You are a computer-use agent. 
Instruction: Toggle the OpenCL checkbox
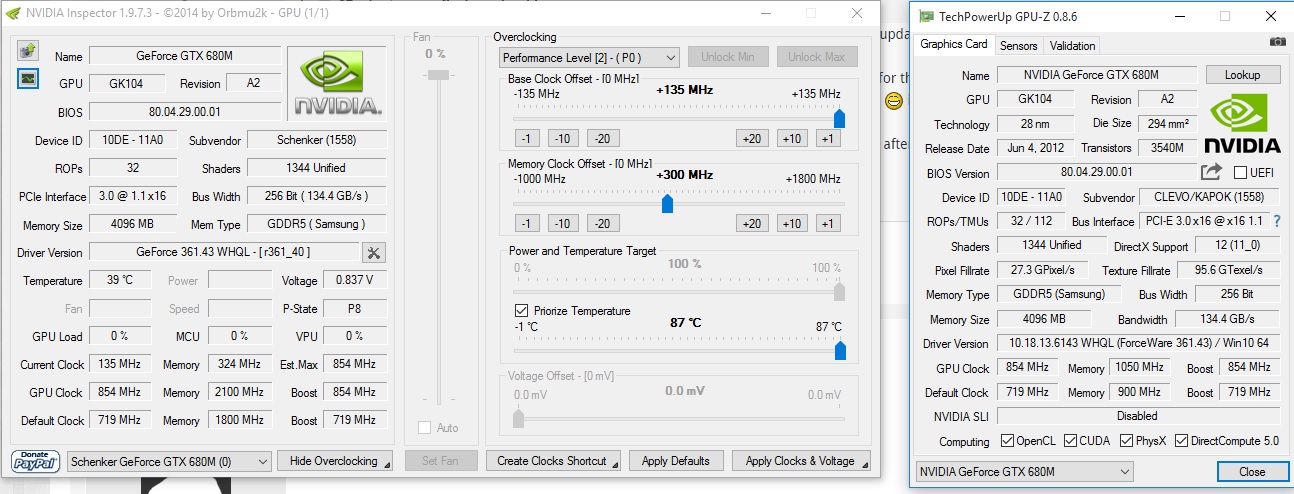[1008, 441]
